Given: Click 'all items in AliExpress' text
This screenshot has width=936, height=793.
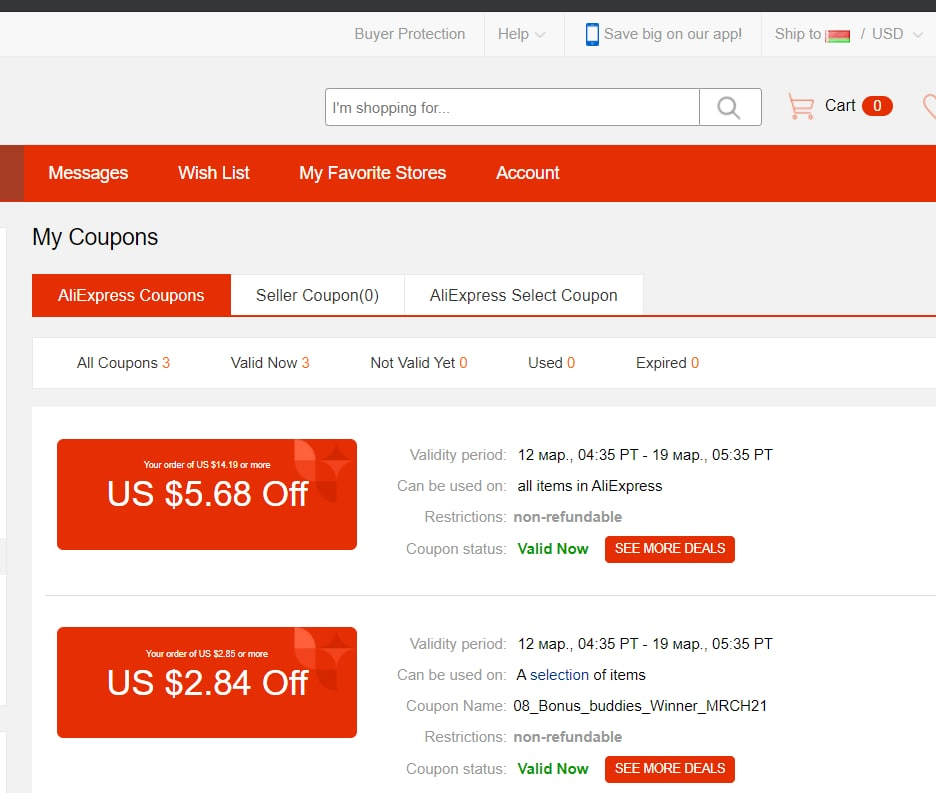Looking at the screenshot, I should tap(590, 486).
